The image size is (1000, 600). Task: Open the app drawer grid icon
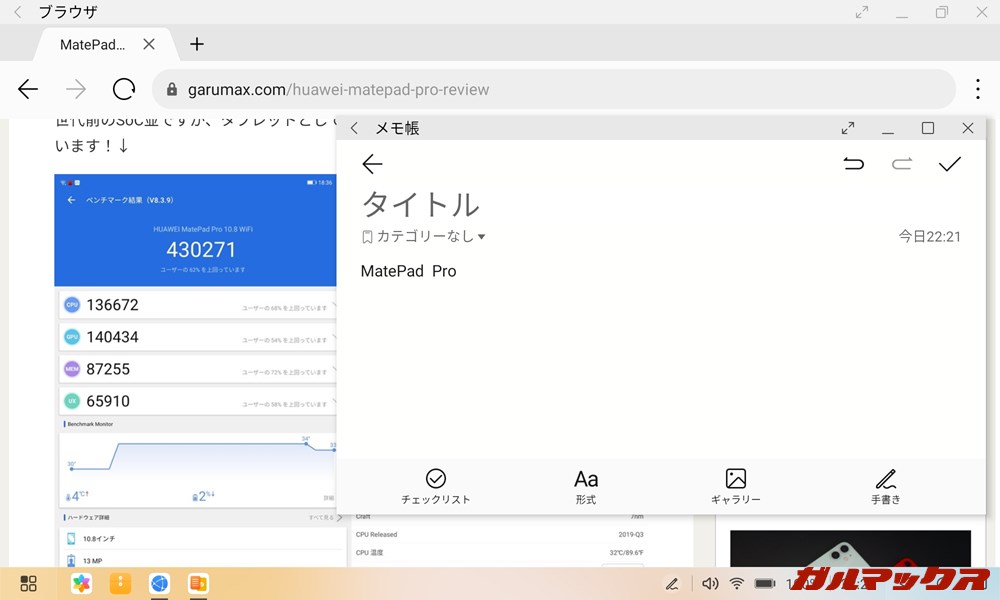[x=28, y=583]
